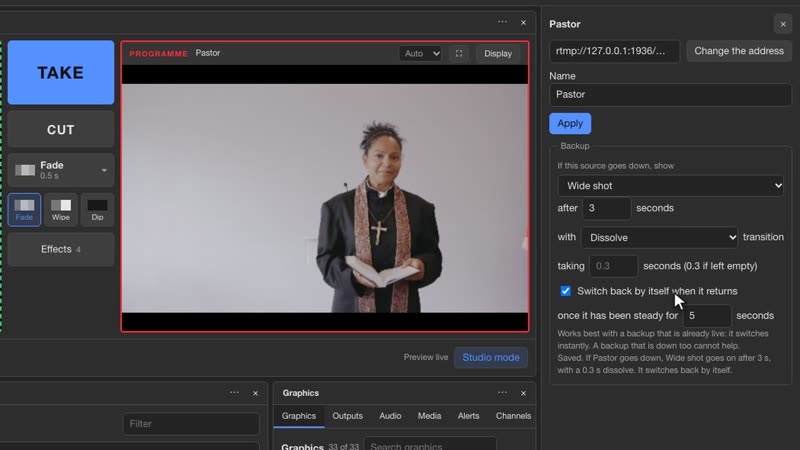Select the Dip transition icon

97,210
